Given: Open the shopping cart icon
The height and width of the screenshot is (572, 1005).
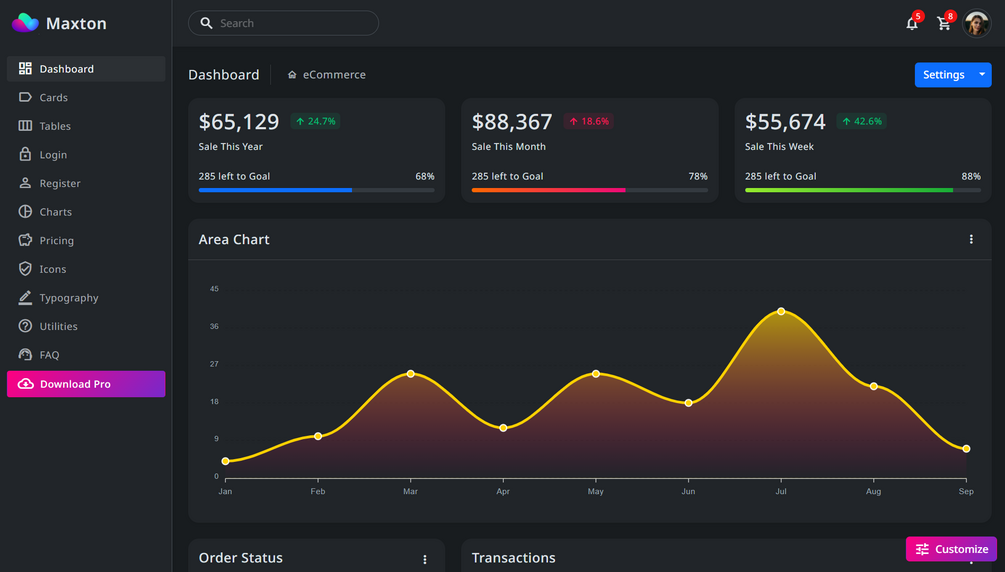Looking at the screenshot, I should [943, 24].
